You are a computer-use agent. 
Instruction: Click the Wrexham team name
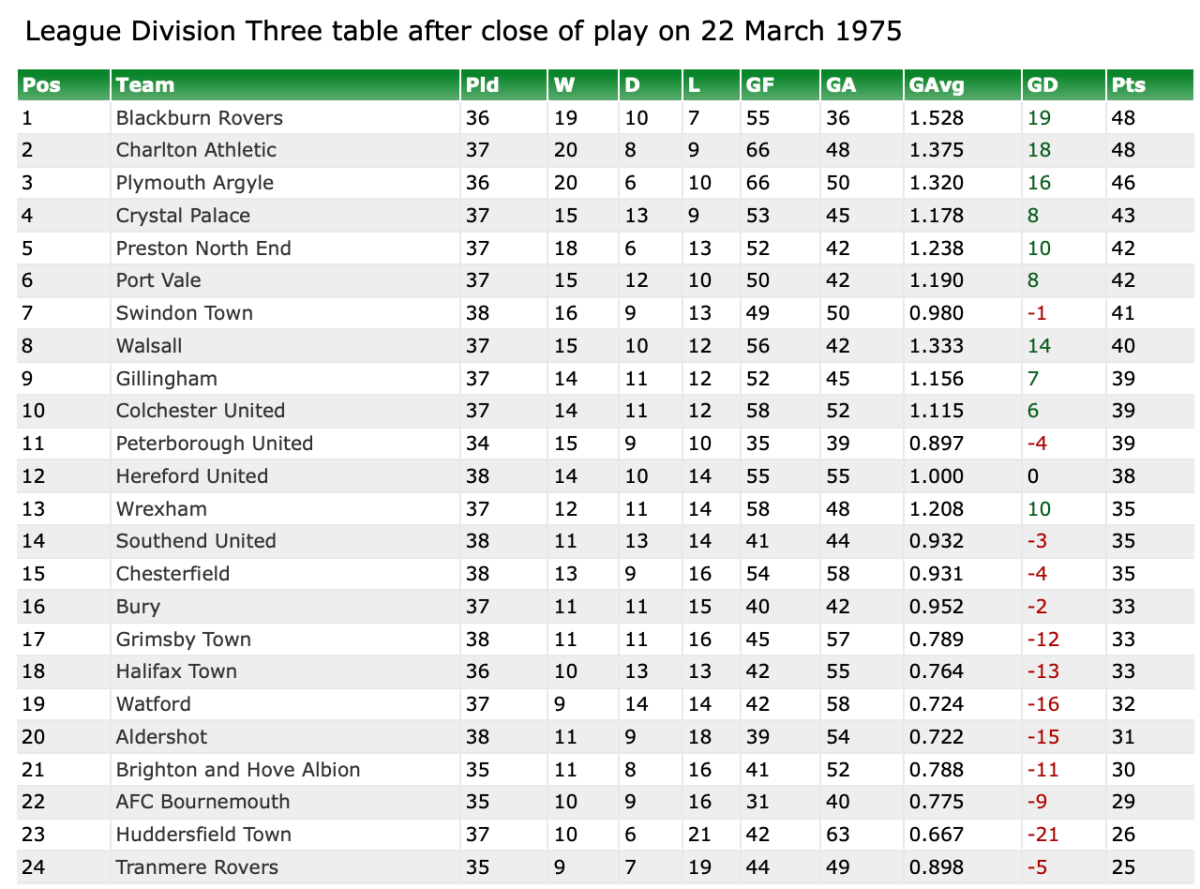(161, 509)
